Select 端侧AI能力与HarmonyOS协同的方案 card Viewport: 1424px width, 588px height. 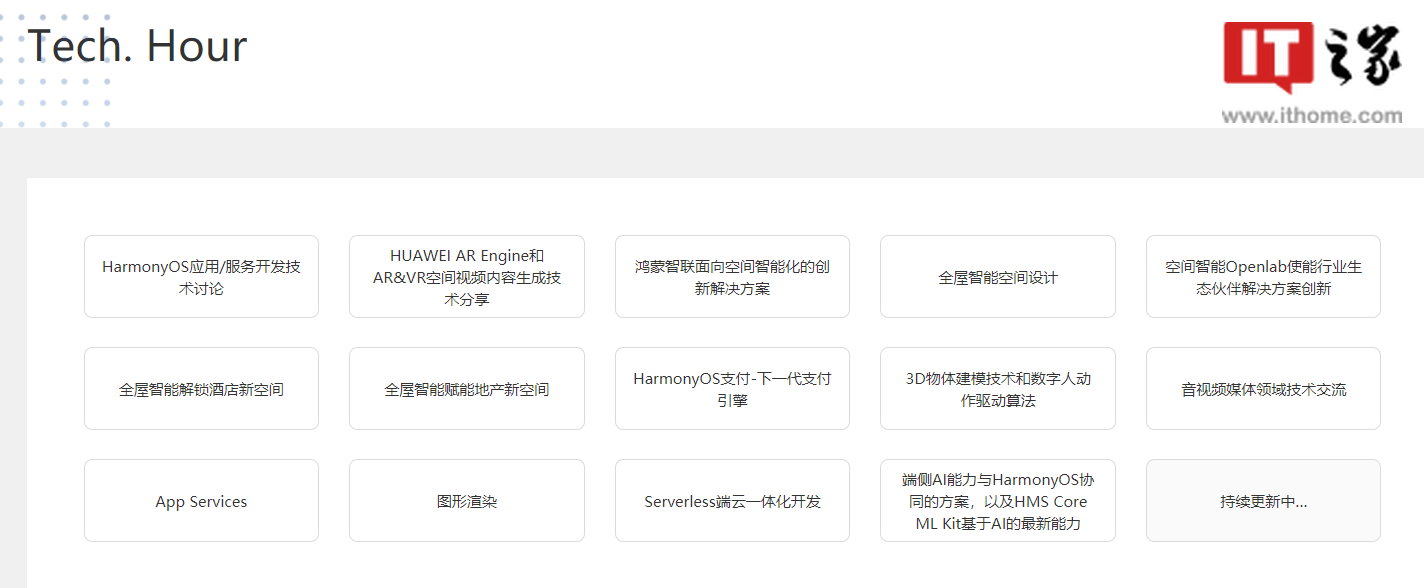pyautogui.click(x=998, y=501)
